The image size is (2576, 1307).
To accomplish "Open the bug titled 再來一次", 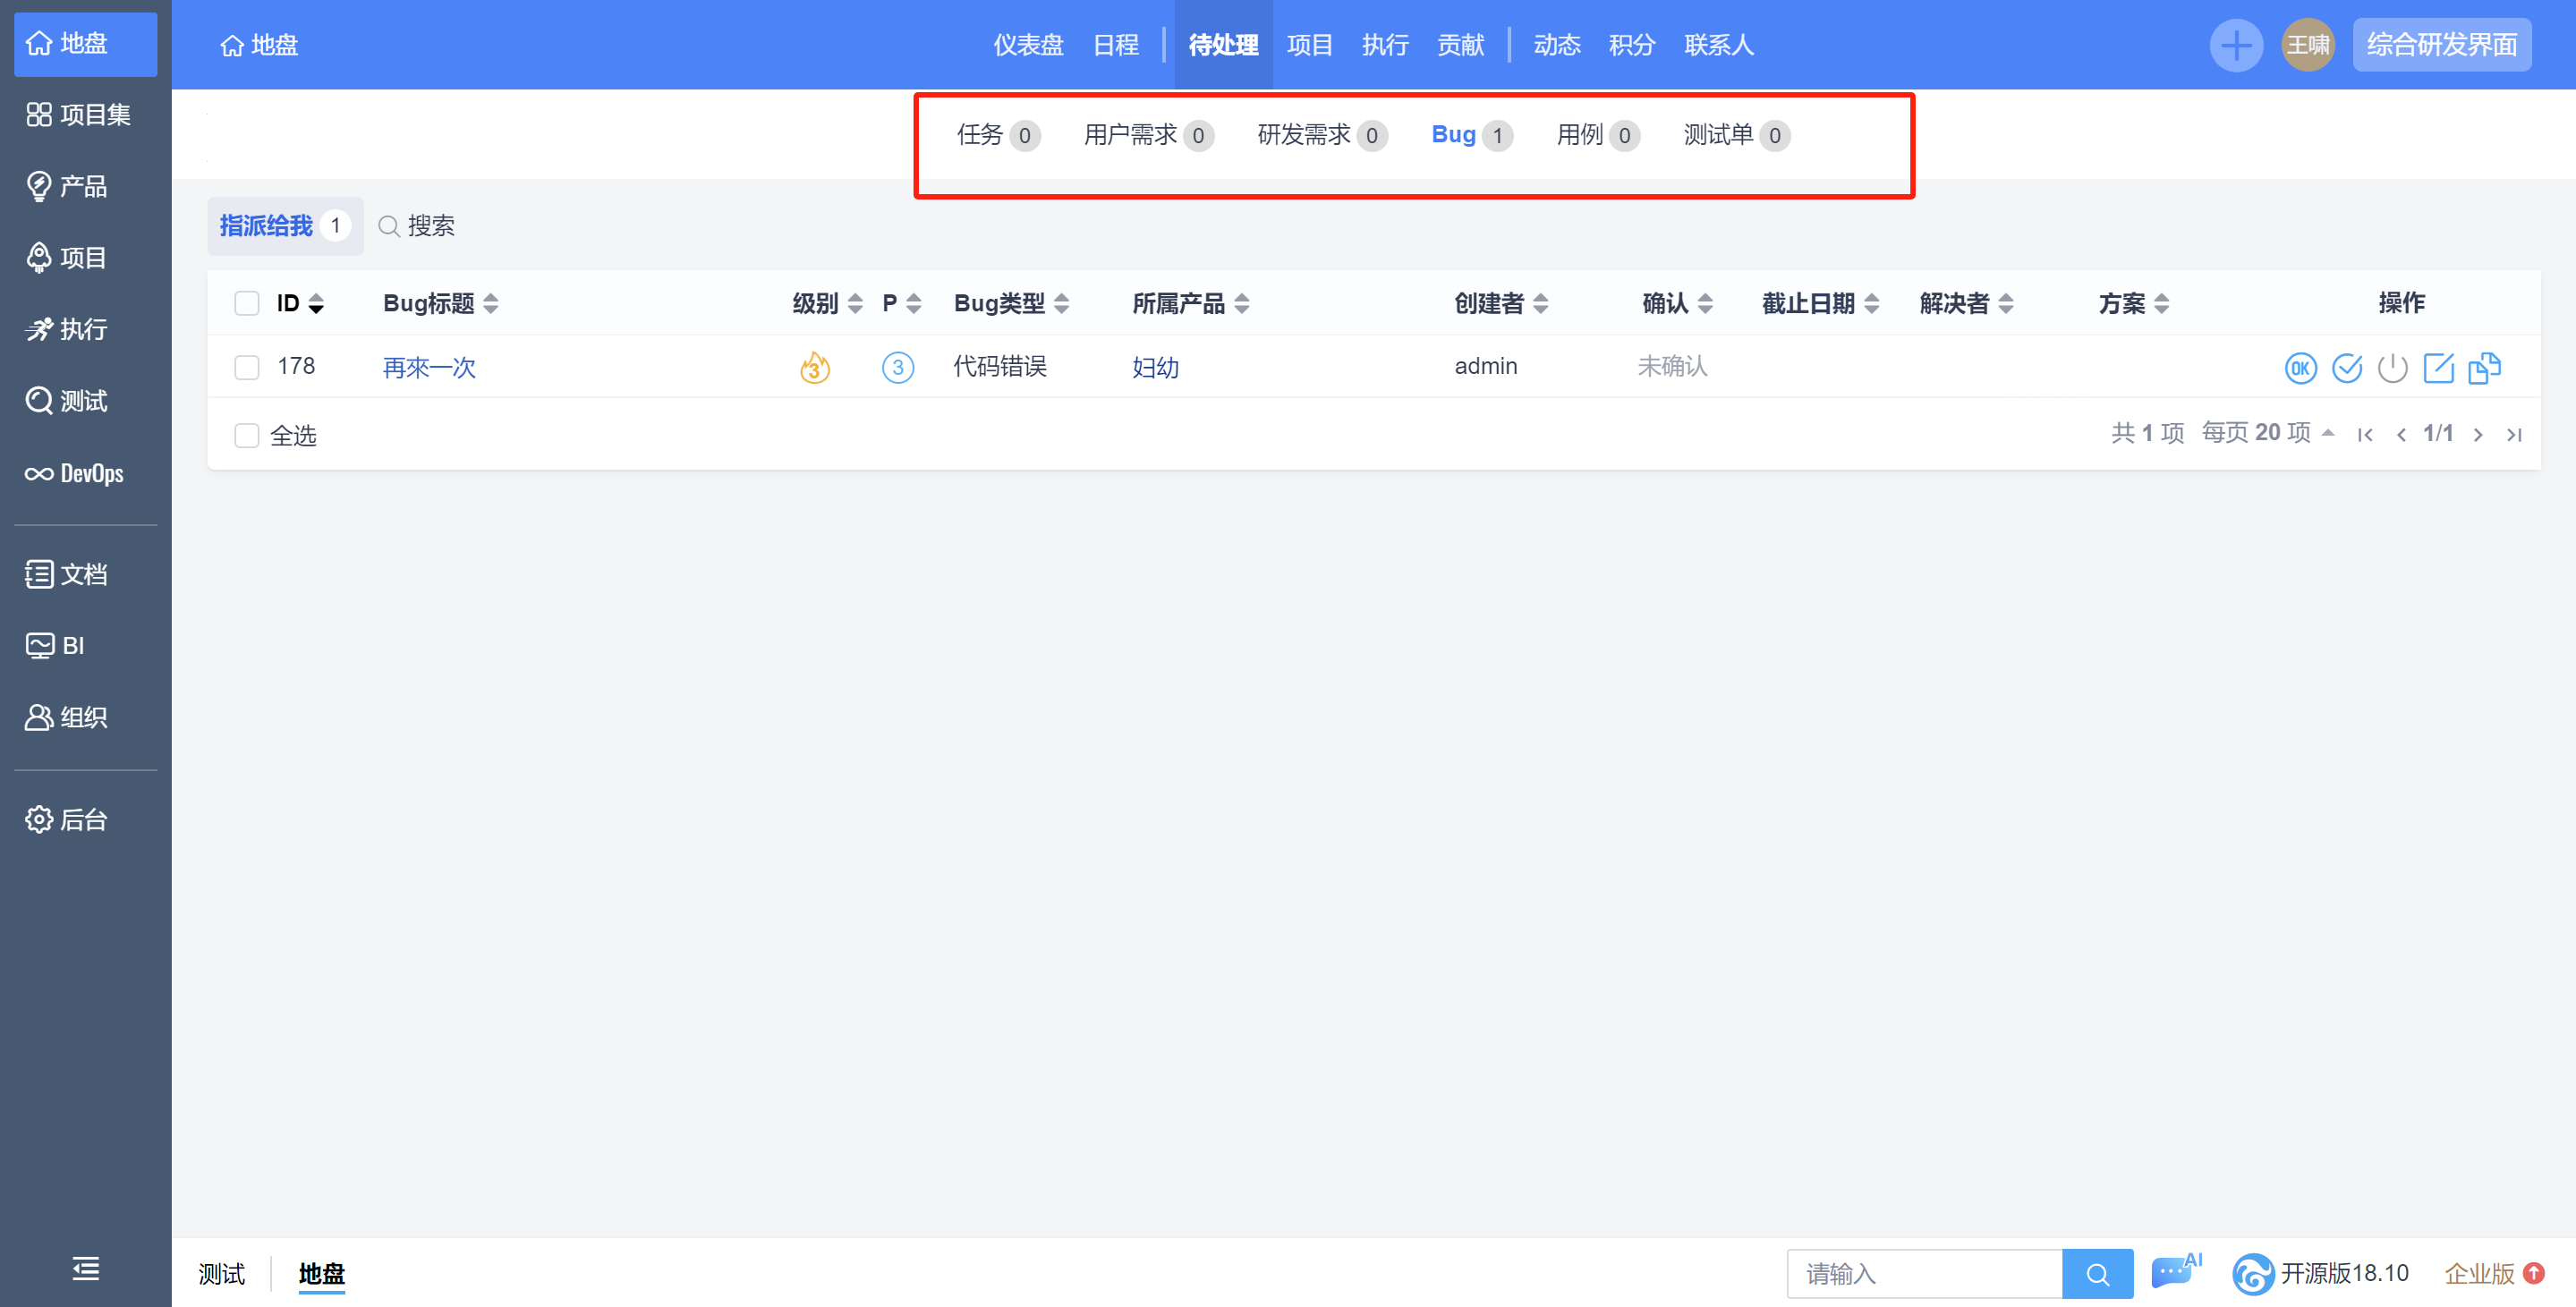I will click(x=429, y=367).
